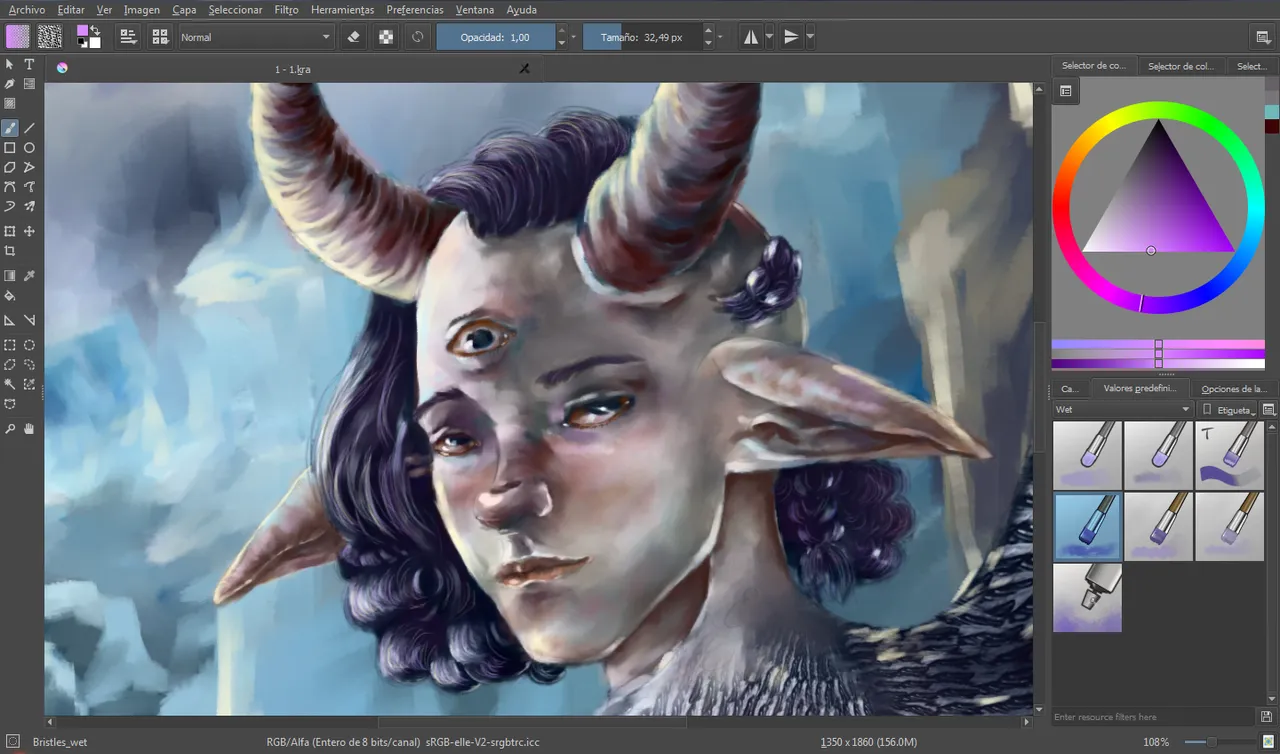This screenshot has width=1280, height=754.
Task: Select the Pan hand tool
Action: tap(30, 429)
